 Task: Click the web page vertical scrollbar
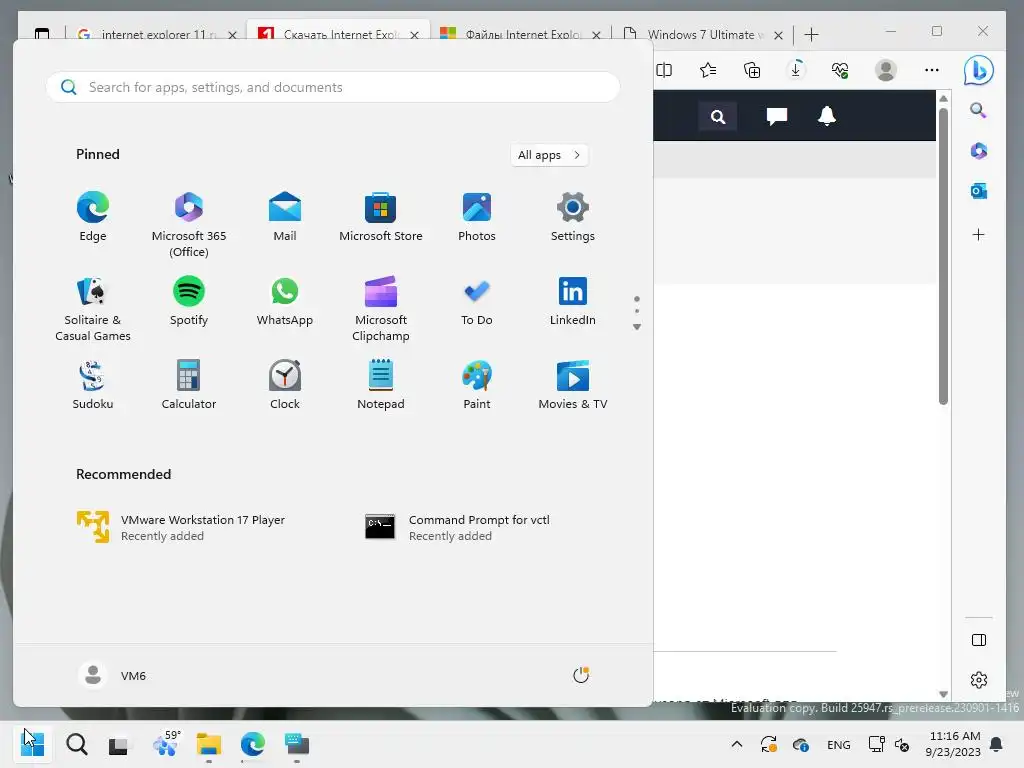[943, 255]
